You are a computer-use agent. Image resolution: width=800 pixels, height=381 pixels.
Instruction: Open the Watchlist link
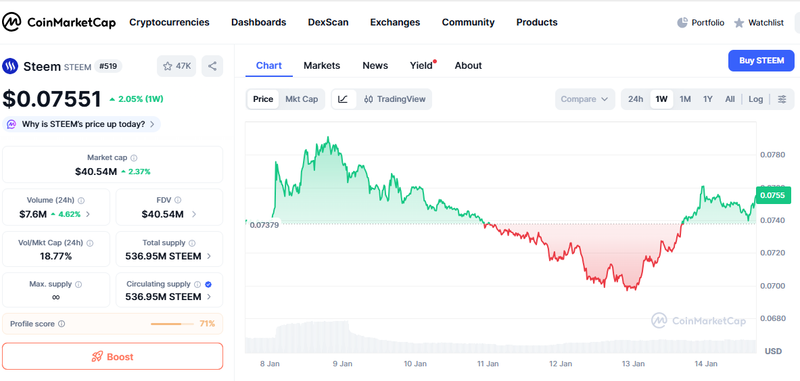(759, 22)
